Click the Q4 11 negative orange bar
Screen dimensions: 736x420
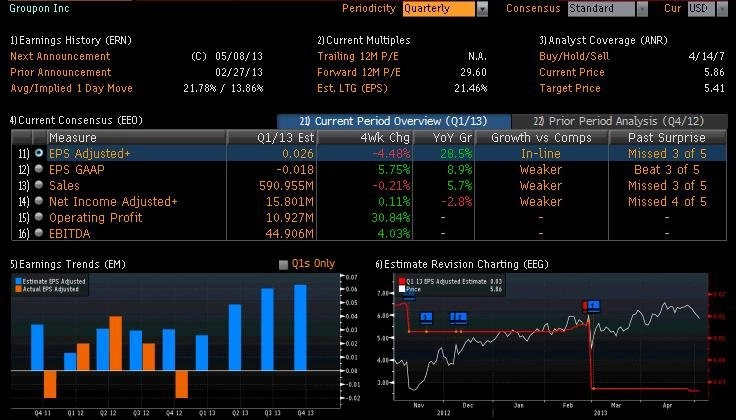point(50,384)
